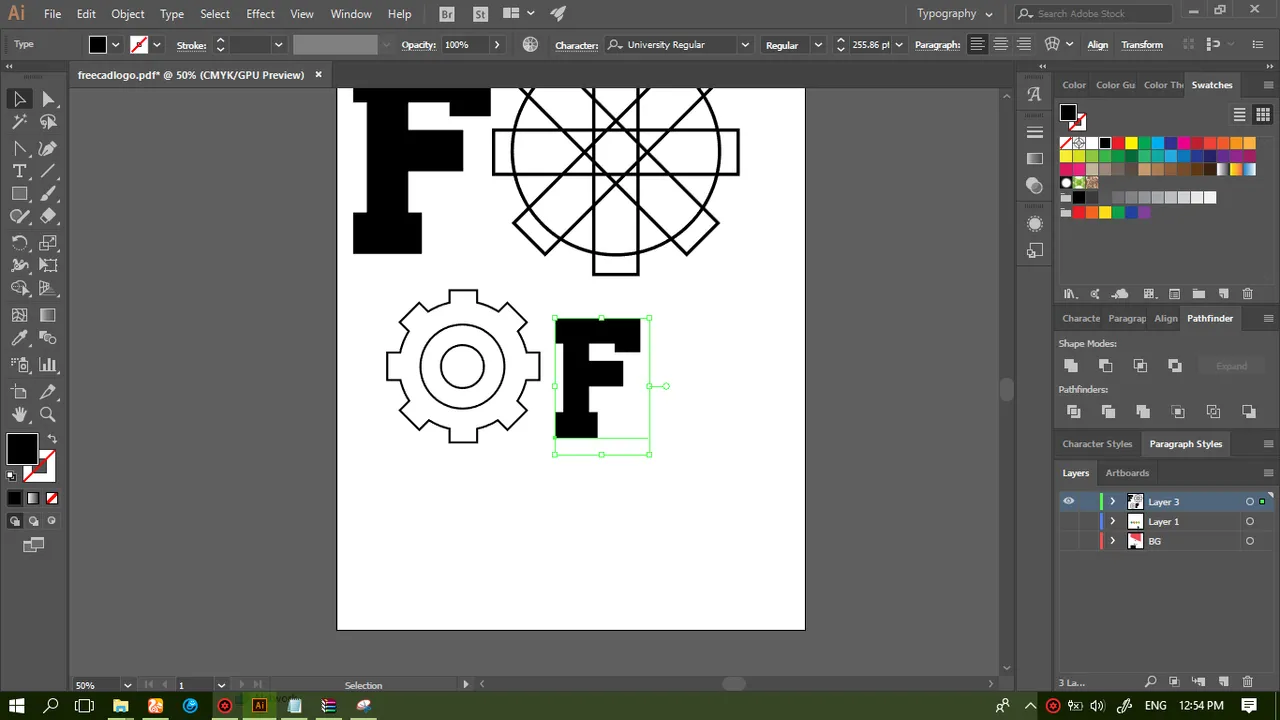The image size is (1280, 720).
Task: Click the Search Adobe Stock field
Action: click(1093, 14)
